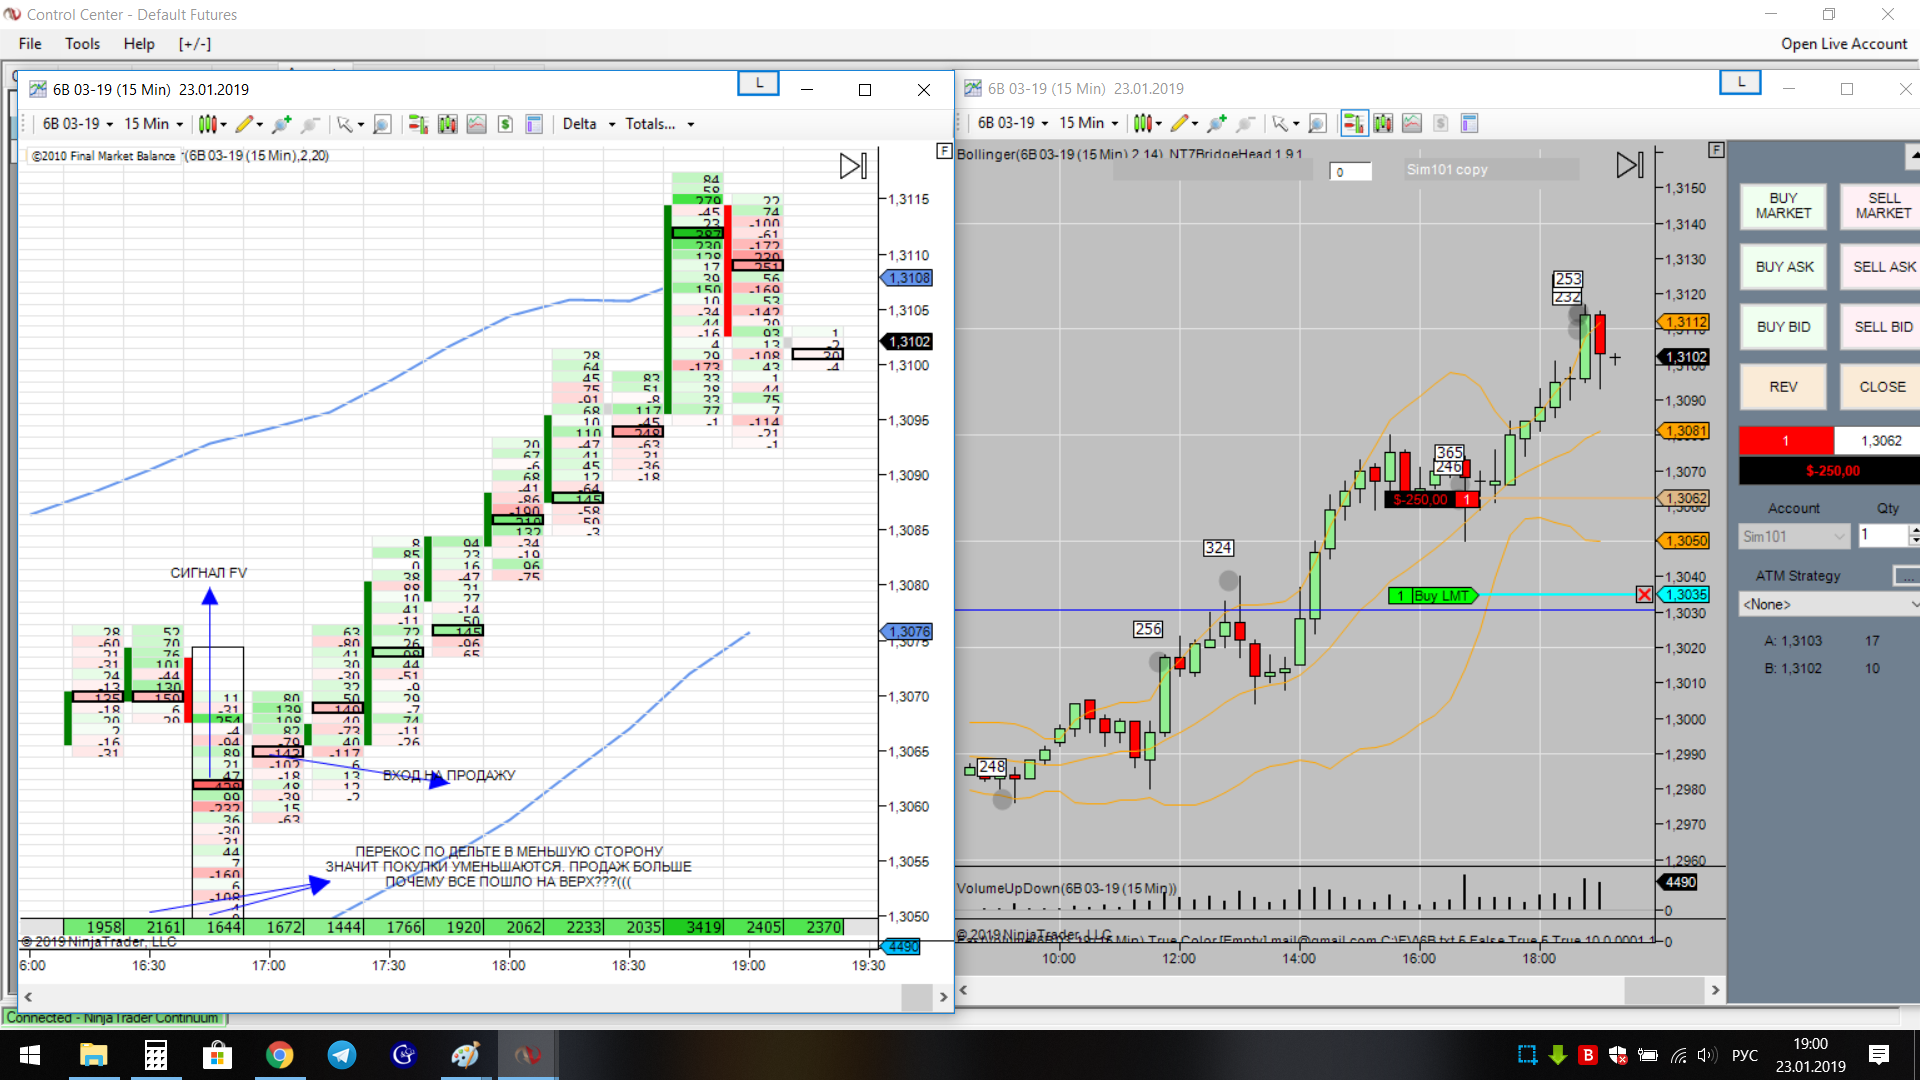Click the BUY MARKET button
This screenshot has width=1920, height=1080.
pos(1783,206)
